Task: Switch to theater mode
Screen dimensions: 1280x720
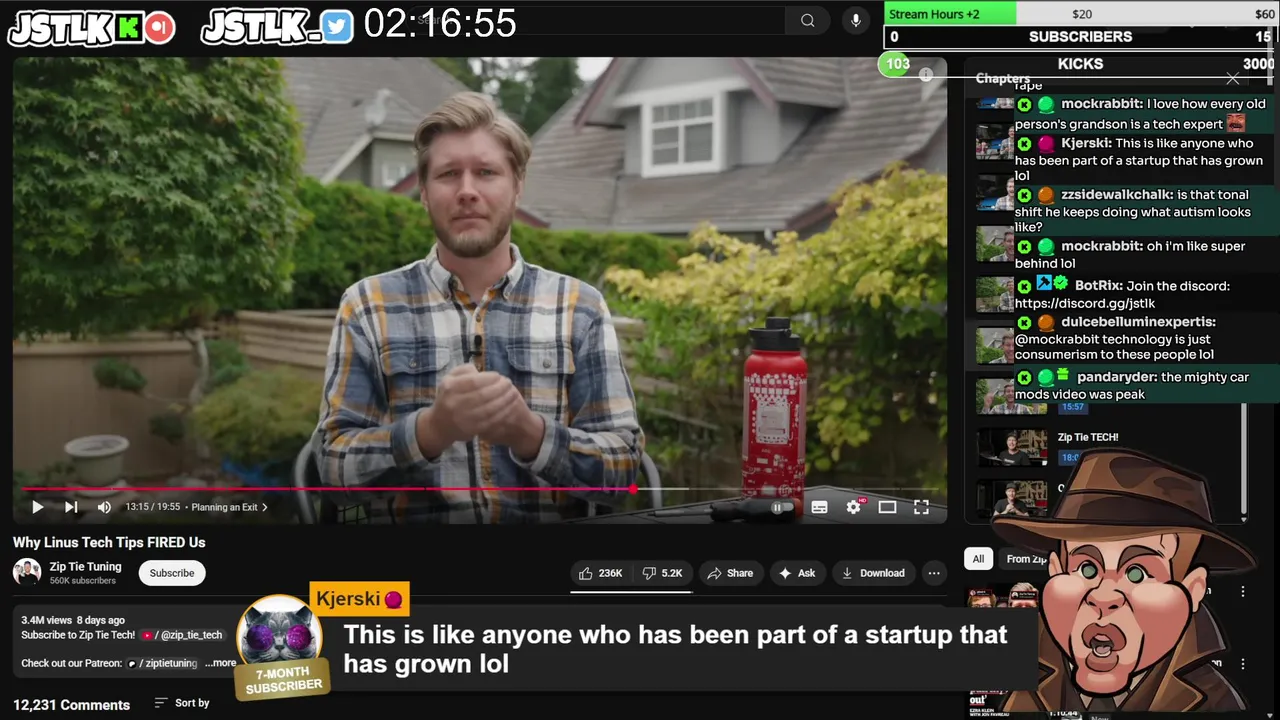Action: (887, 507)
